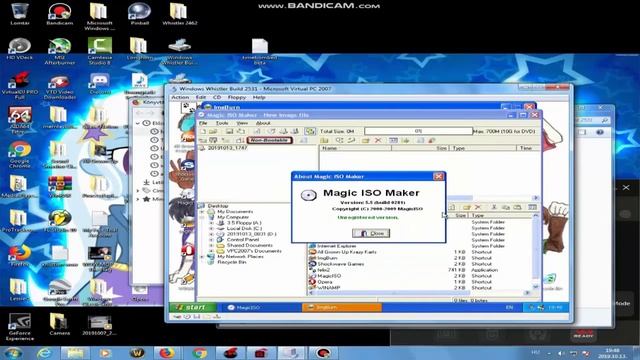
Task: Select the 20191013_1747 image root node
Action: tap(227, 148)
